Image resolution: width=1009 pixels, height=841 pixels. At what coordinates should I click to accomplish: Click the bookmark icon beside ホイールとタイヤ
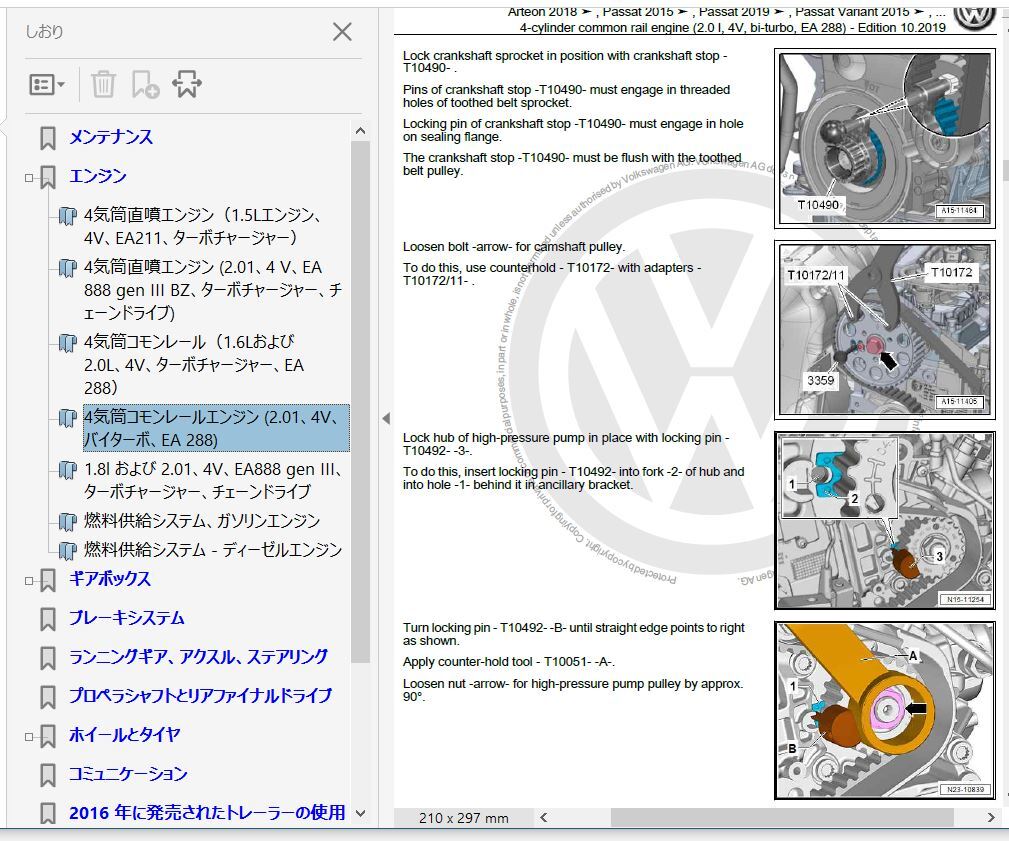point(48,736)
